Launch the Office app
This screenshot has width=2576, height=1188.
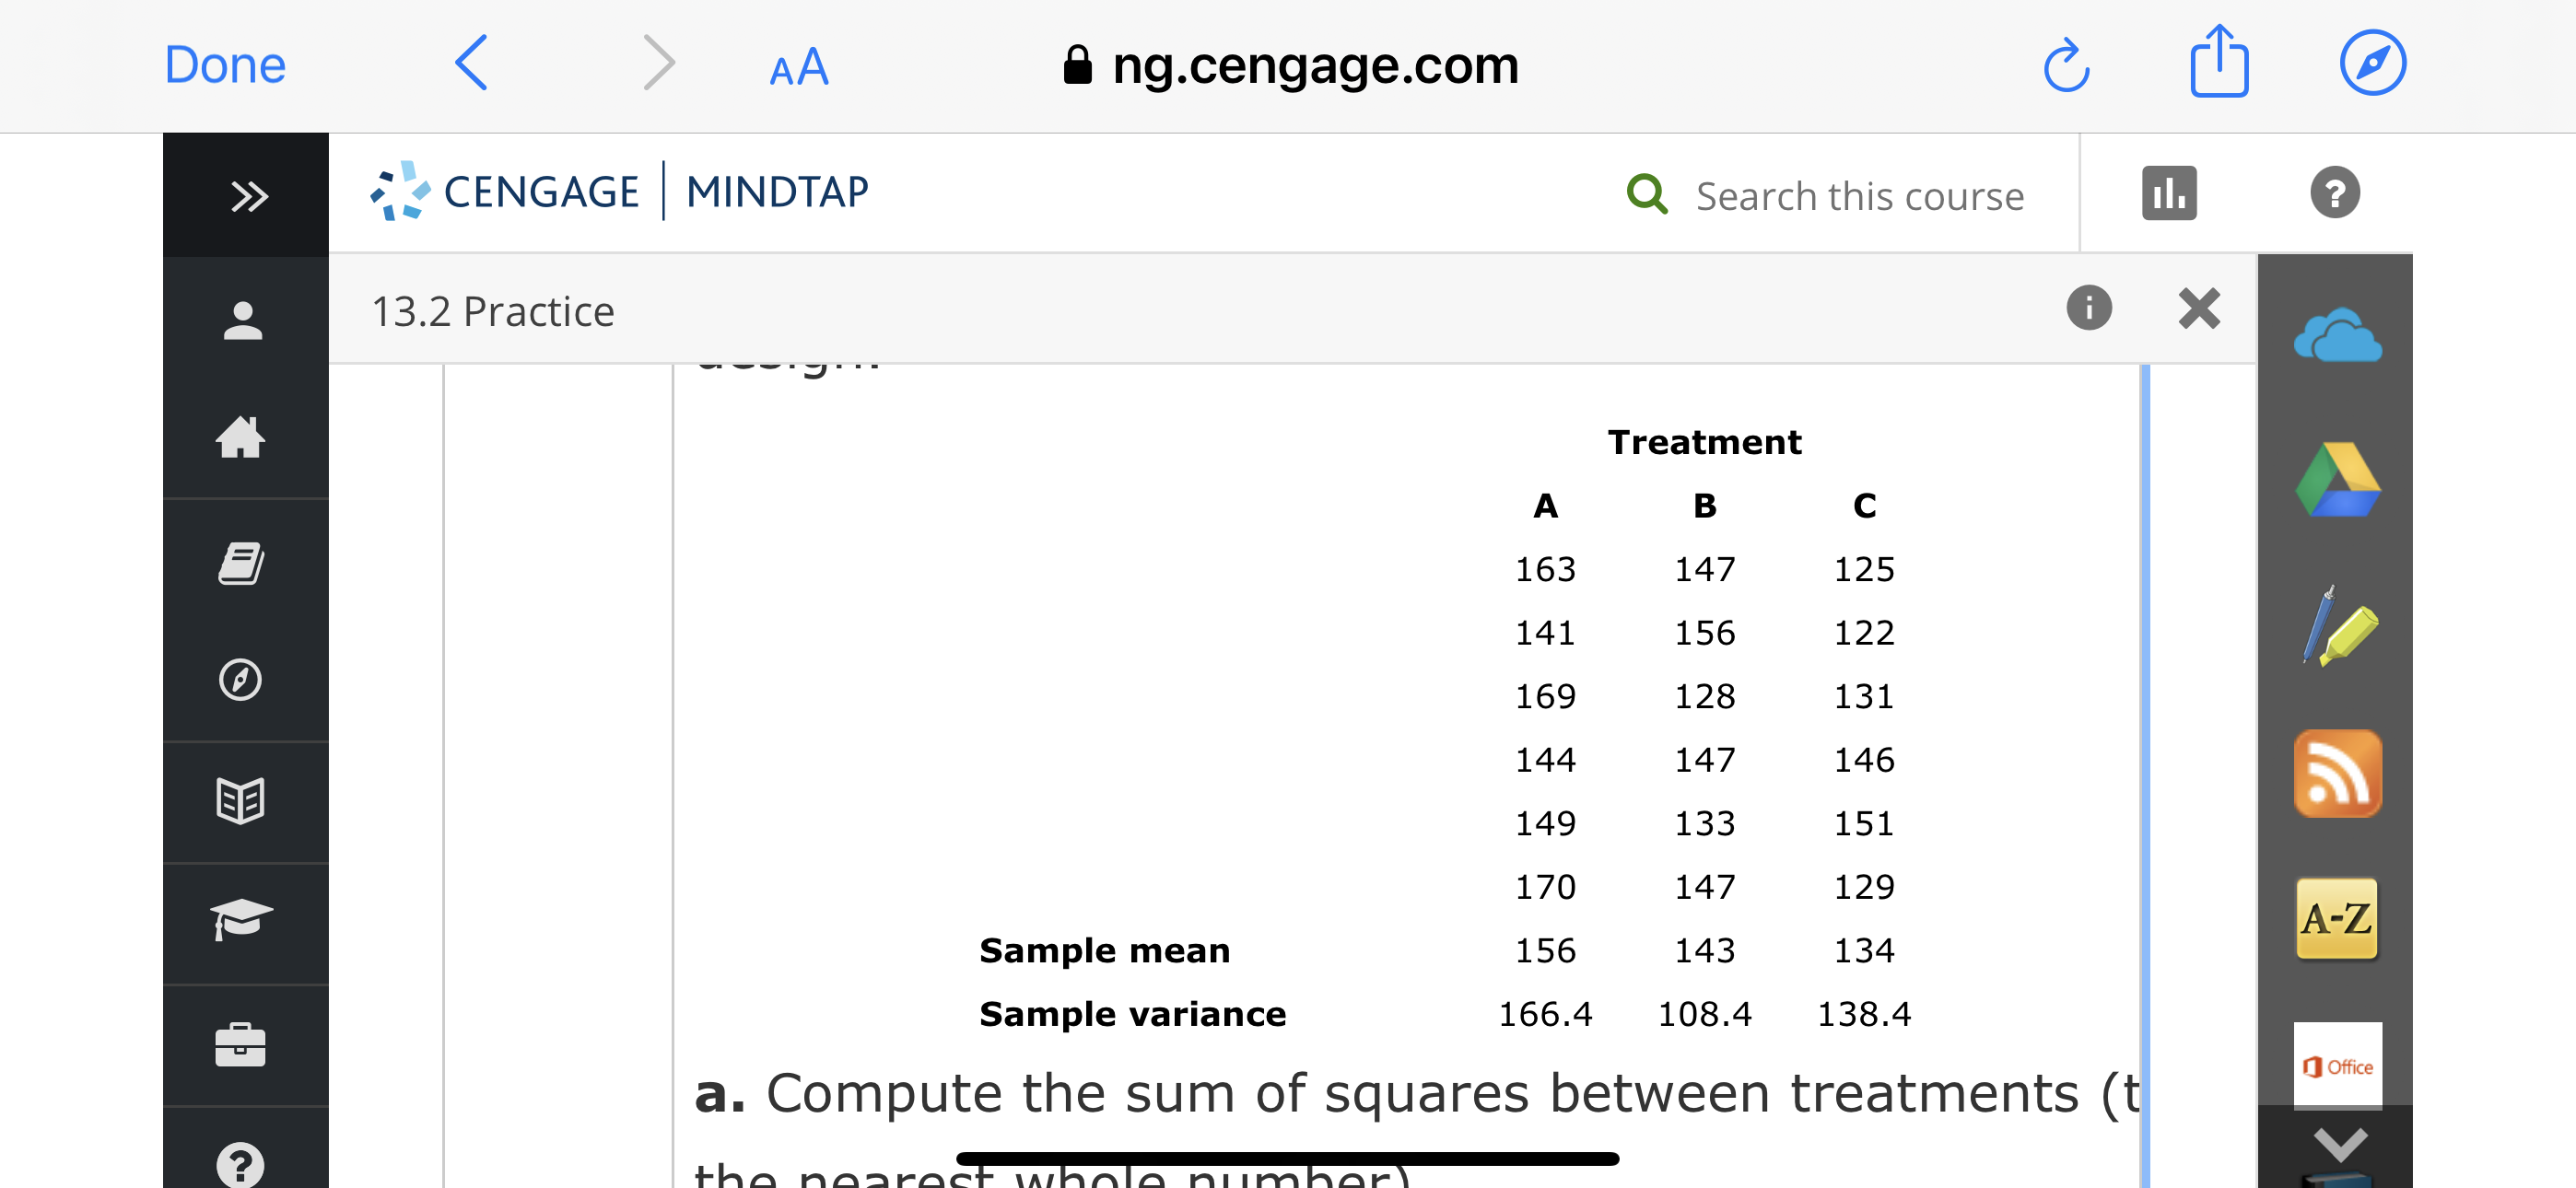pyautogui.click(x=2337, y=1065)
